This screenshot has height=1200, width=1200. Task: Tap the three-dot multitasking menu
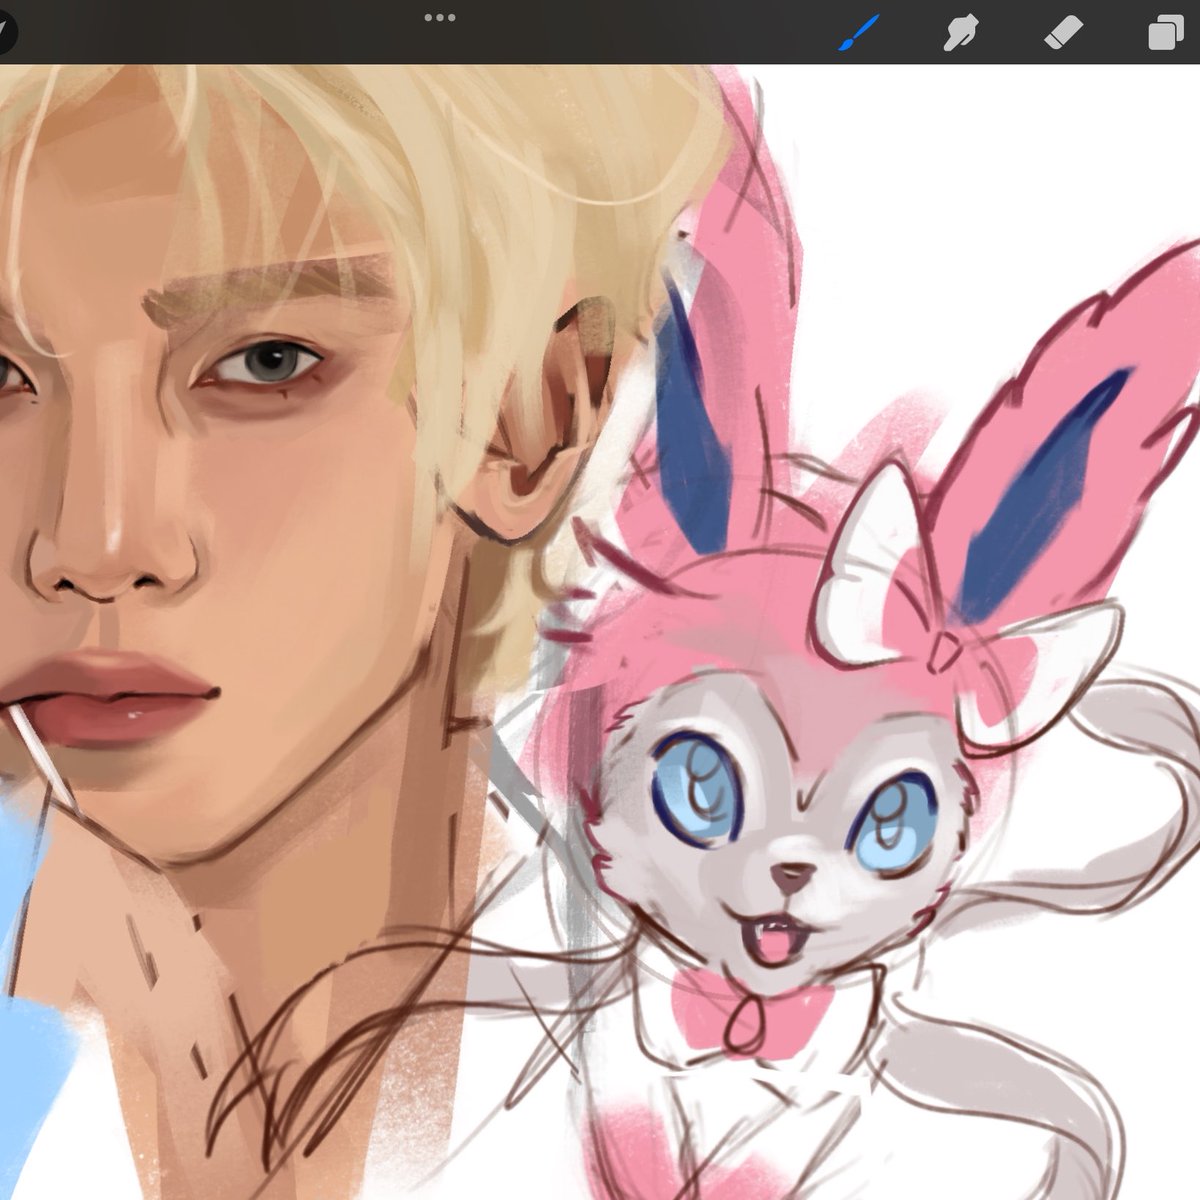click(440, 18)
